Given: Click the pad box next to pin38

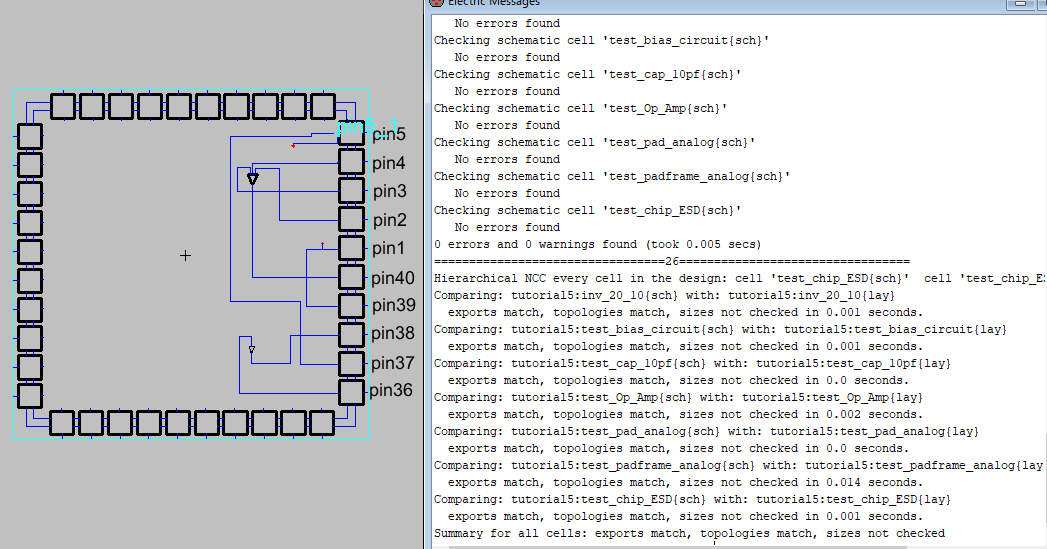Looking at the screenshot, I should pos(351,334).
